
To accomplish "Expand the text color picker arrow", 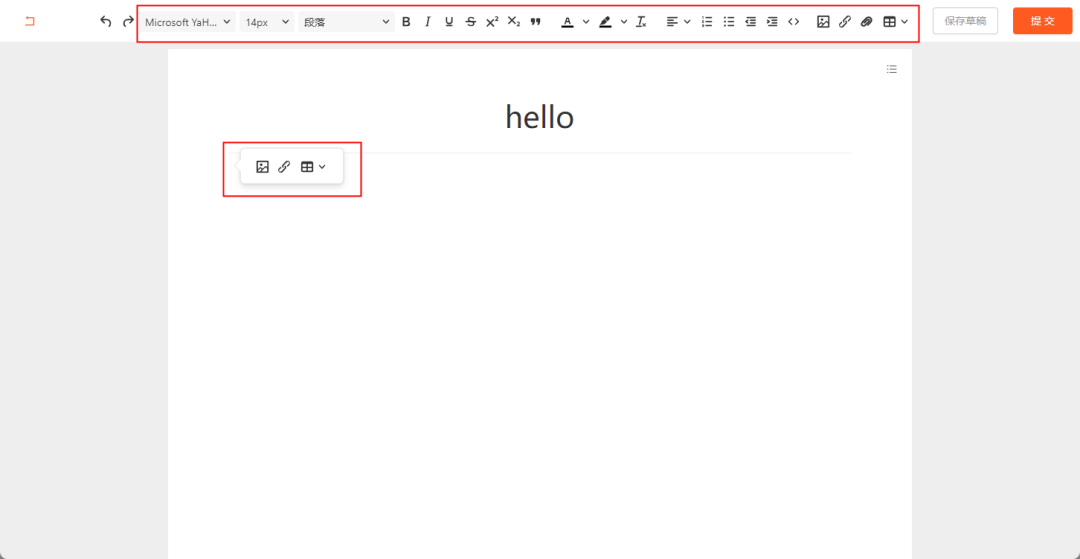I will point(586,22).
